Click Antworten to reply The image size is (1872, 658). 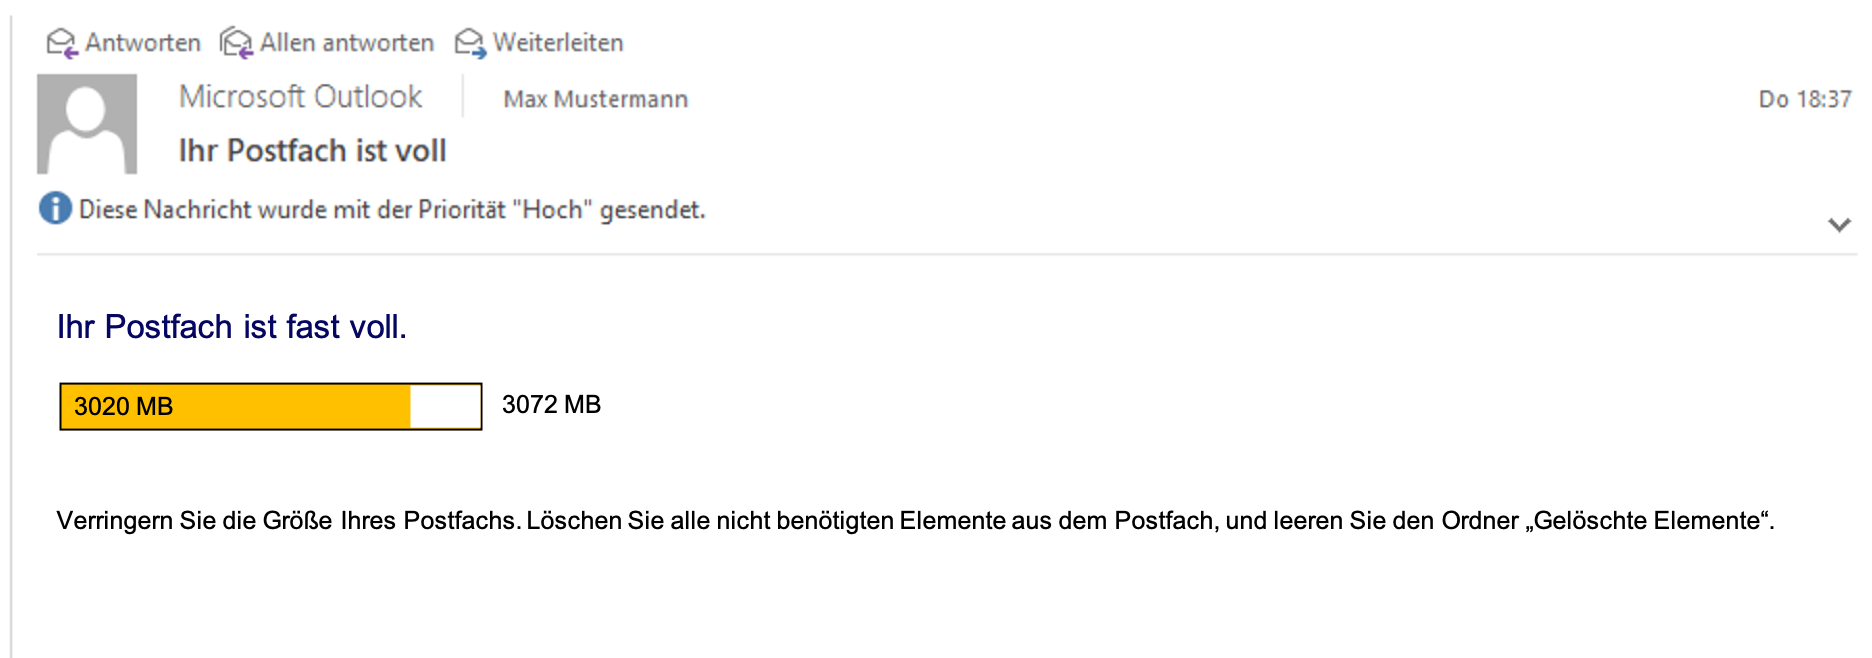tap(144, 42)
